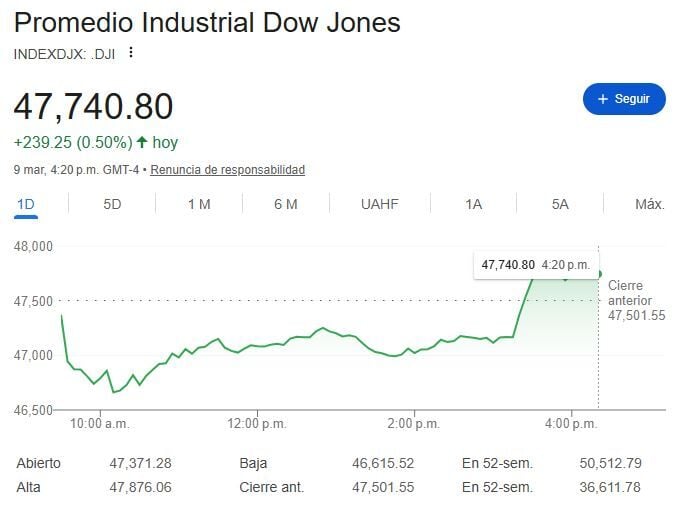Image resolution: width=678 pixels, height=517 pixels.
Task: Select the Máx. range tab
Action: [649, 204]
